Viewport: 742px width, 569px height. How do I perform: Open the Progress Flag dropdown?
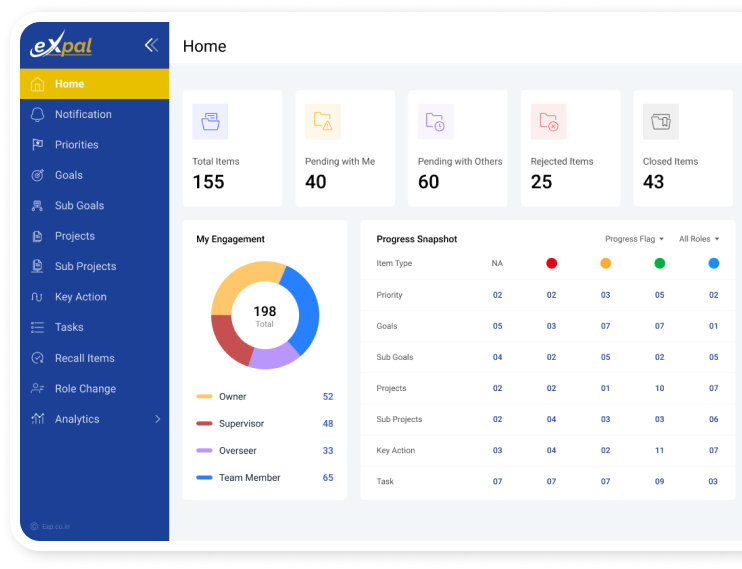[x=634, y=239]
